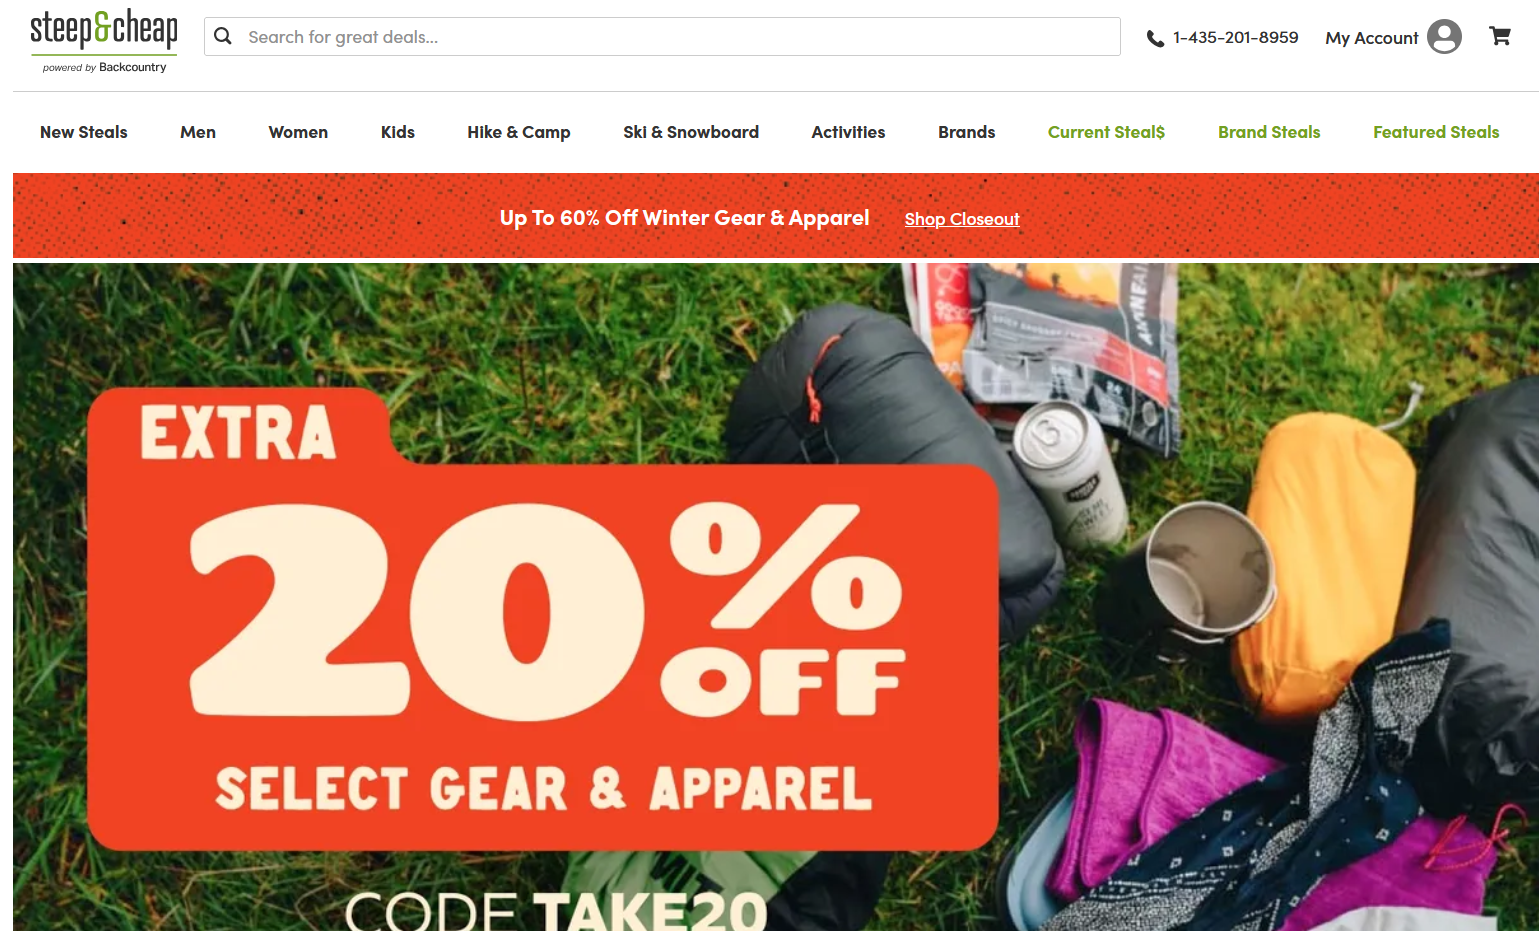
Task: Open the Featured Steals page
Action: [x=1436, y=132]
